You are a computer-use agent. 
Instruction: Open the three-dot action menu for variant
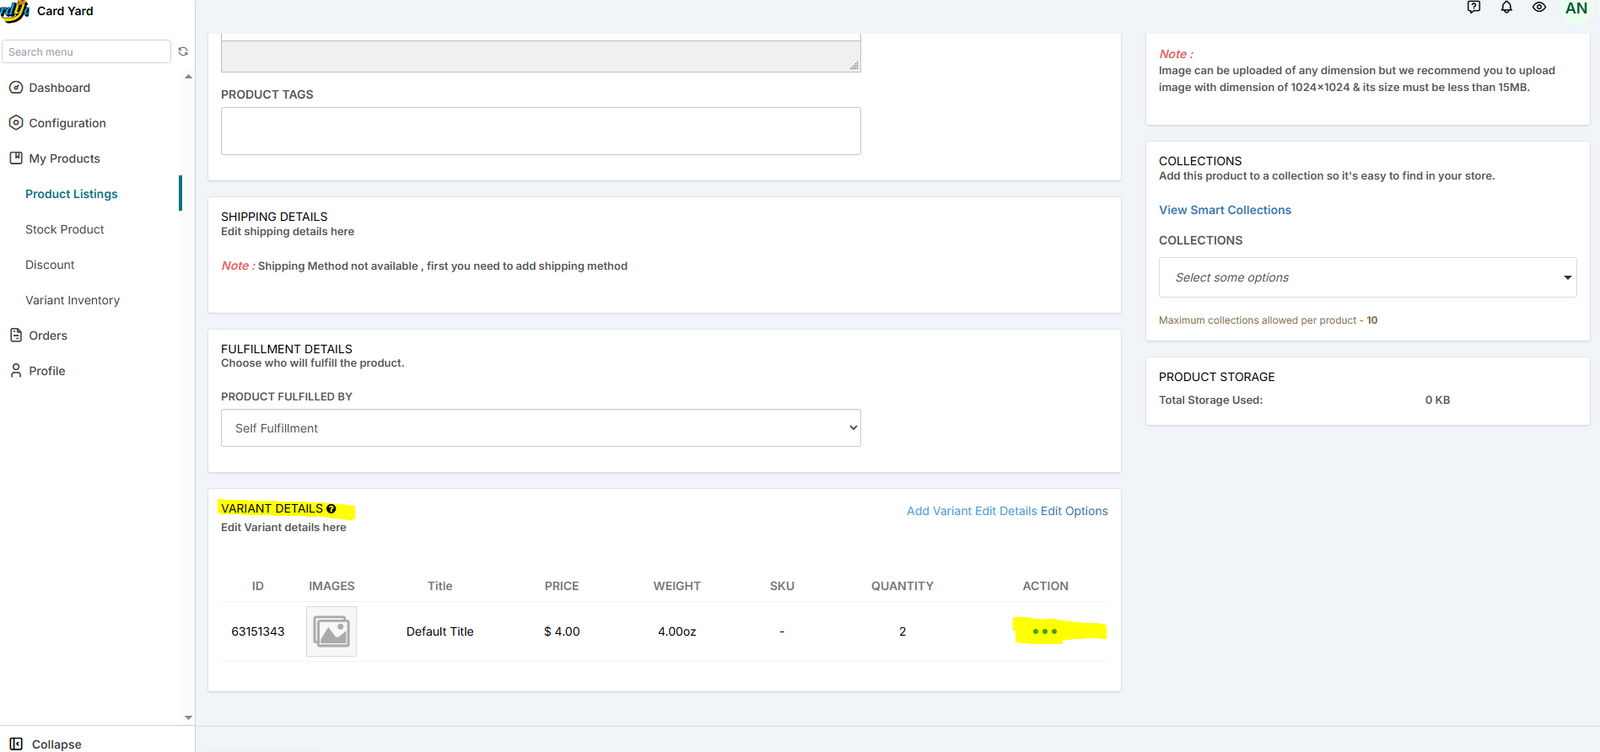pos(1044,632)
